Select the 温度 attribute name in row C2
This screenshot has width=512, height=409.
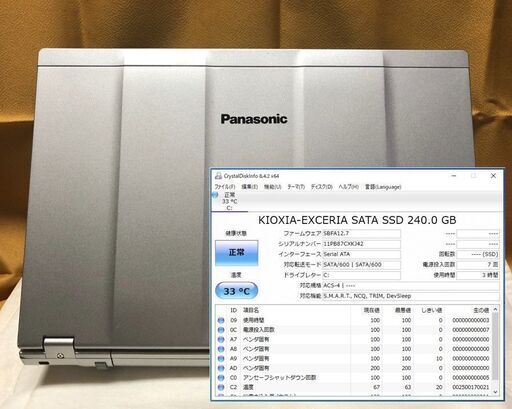[x=248, y=387]
